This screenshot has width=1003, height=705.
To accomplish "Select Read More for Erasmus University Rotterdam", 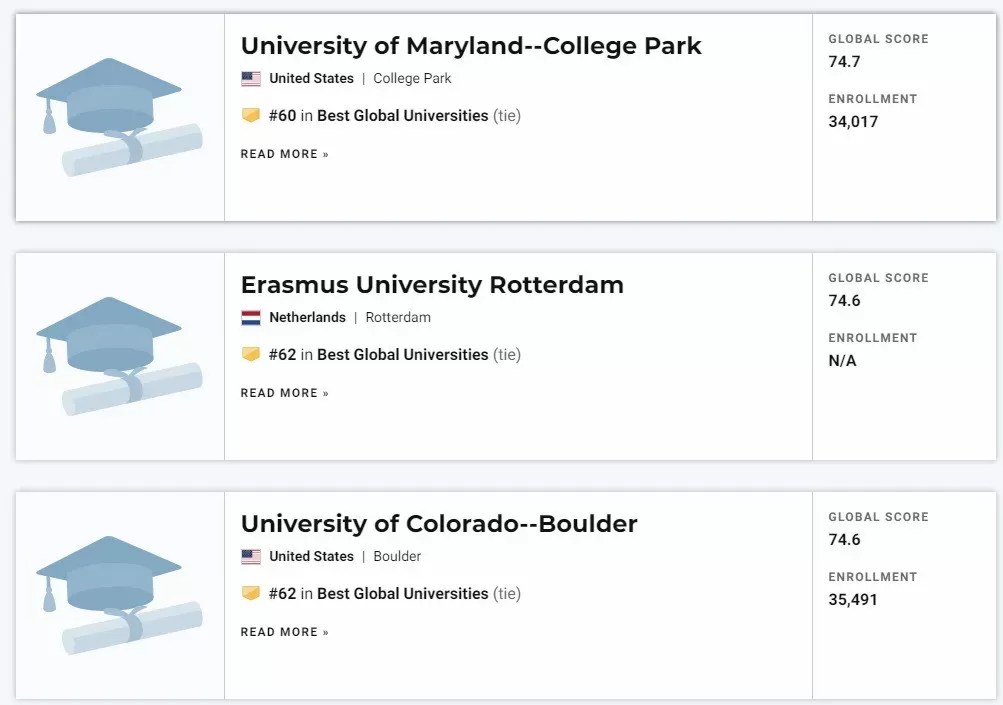I will pos(285,393).
